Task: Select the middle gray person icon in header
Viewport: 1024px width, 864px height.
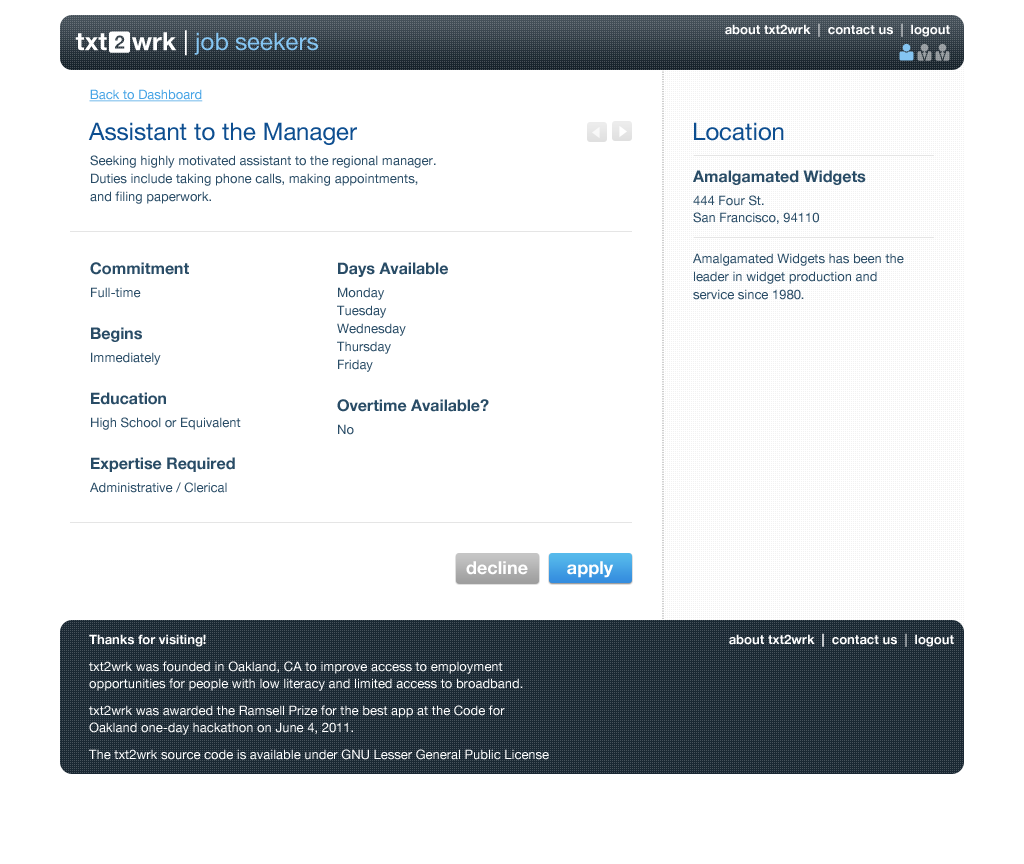Action: 924,52
